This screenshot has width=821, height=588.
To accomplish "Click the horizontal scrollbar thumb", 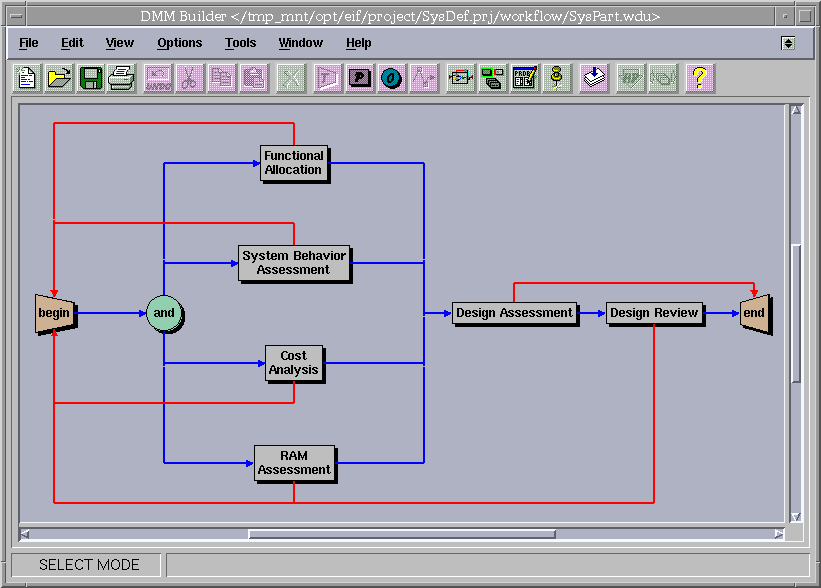I will 400,534.
